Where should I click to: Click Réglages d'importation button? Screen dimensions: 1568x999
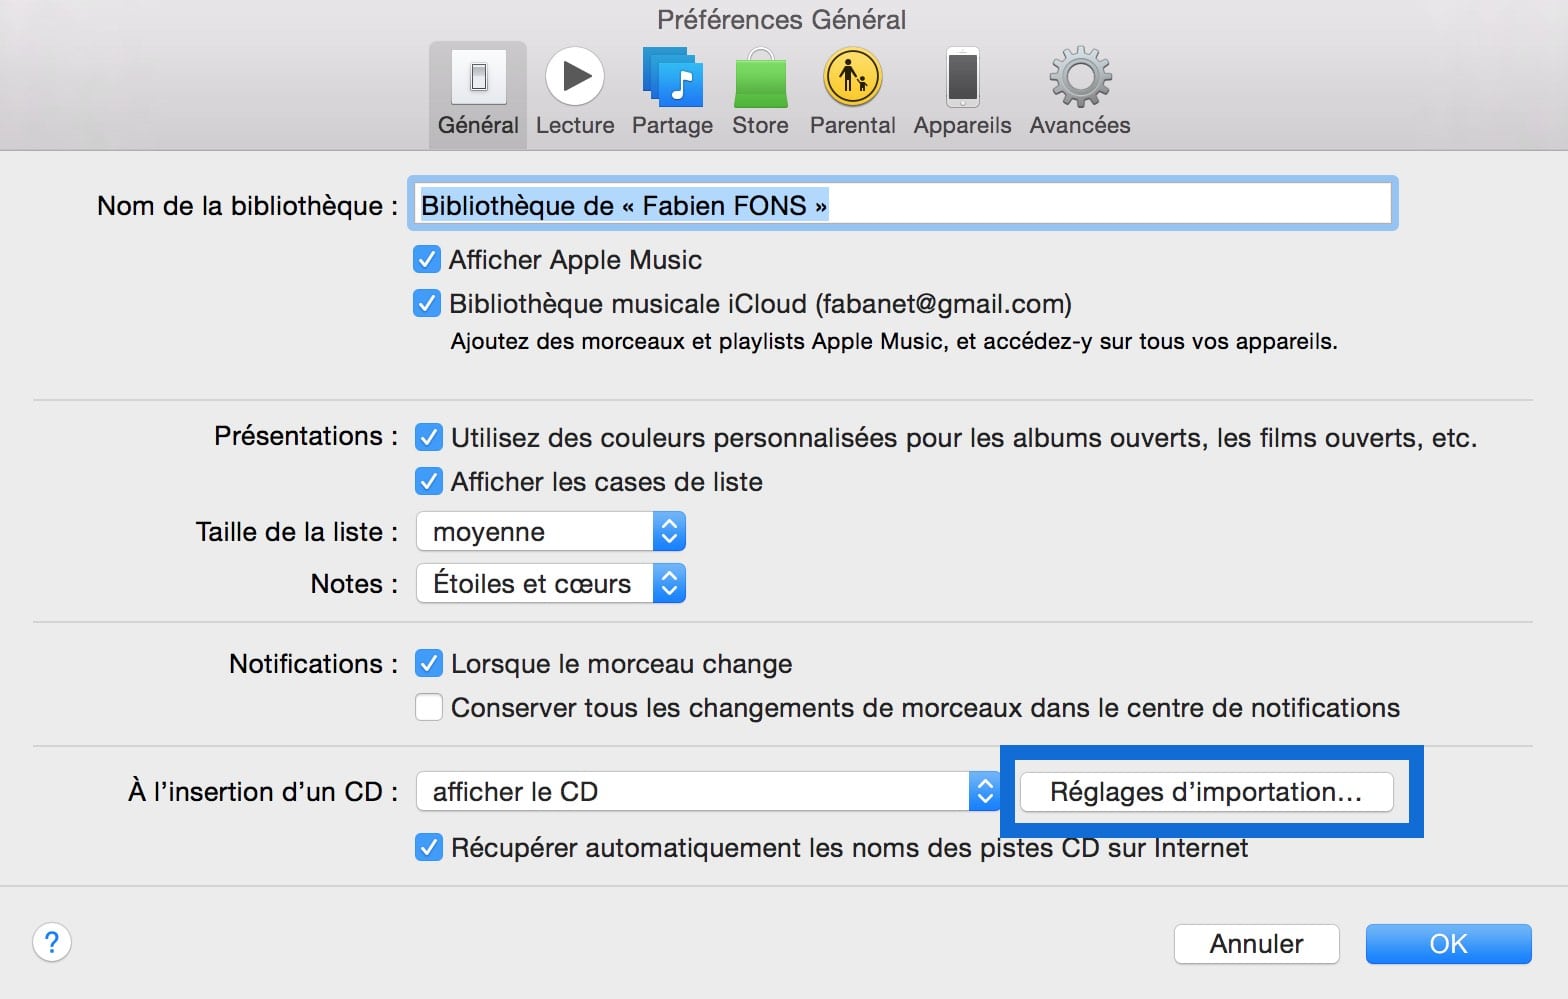click(x=1206, y=792)
